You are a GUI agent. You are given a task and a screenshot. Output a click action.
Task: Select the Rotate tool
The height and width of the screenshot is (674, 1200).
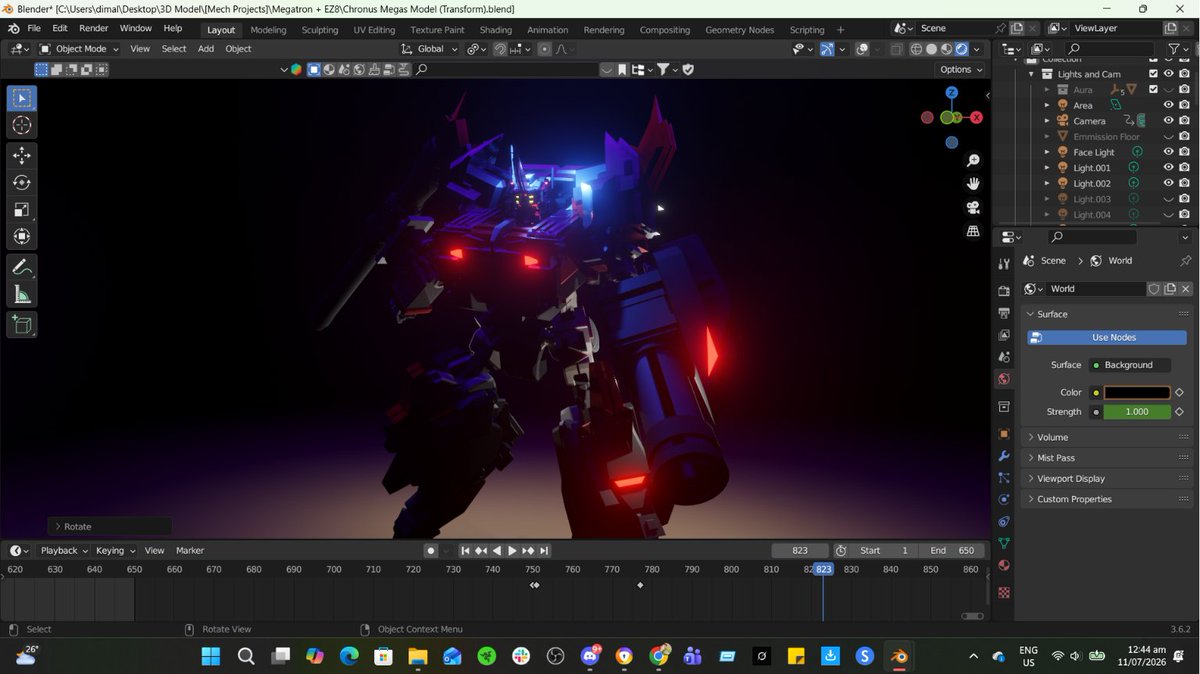(22, 183)
